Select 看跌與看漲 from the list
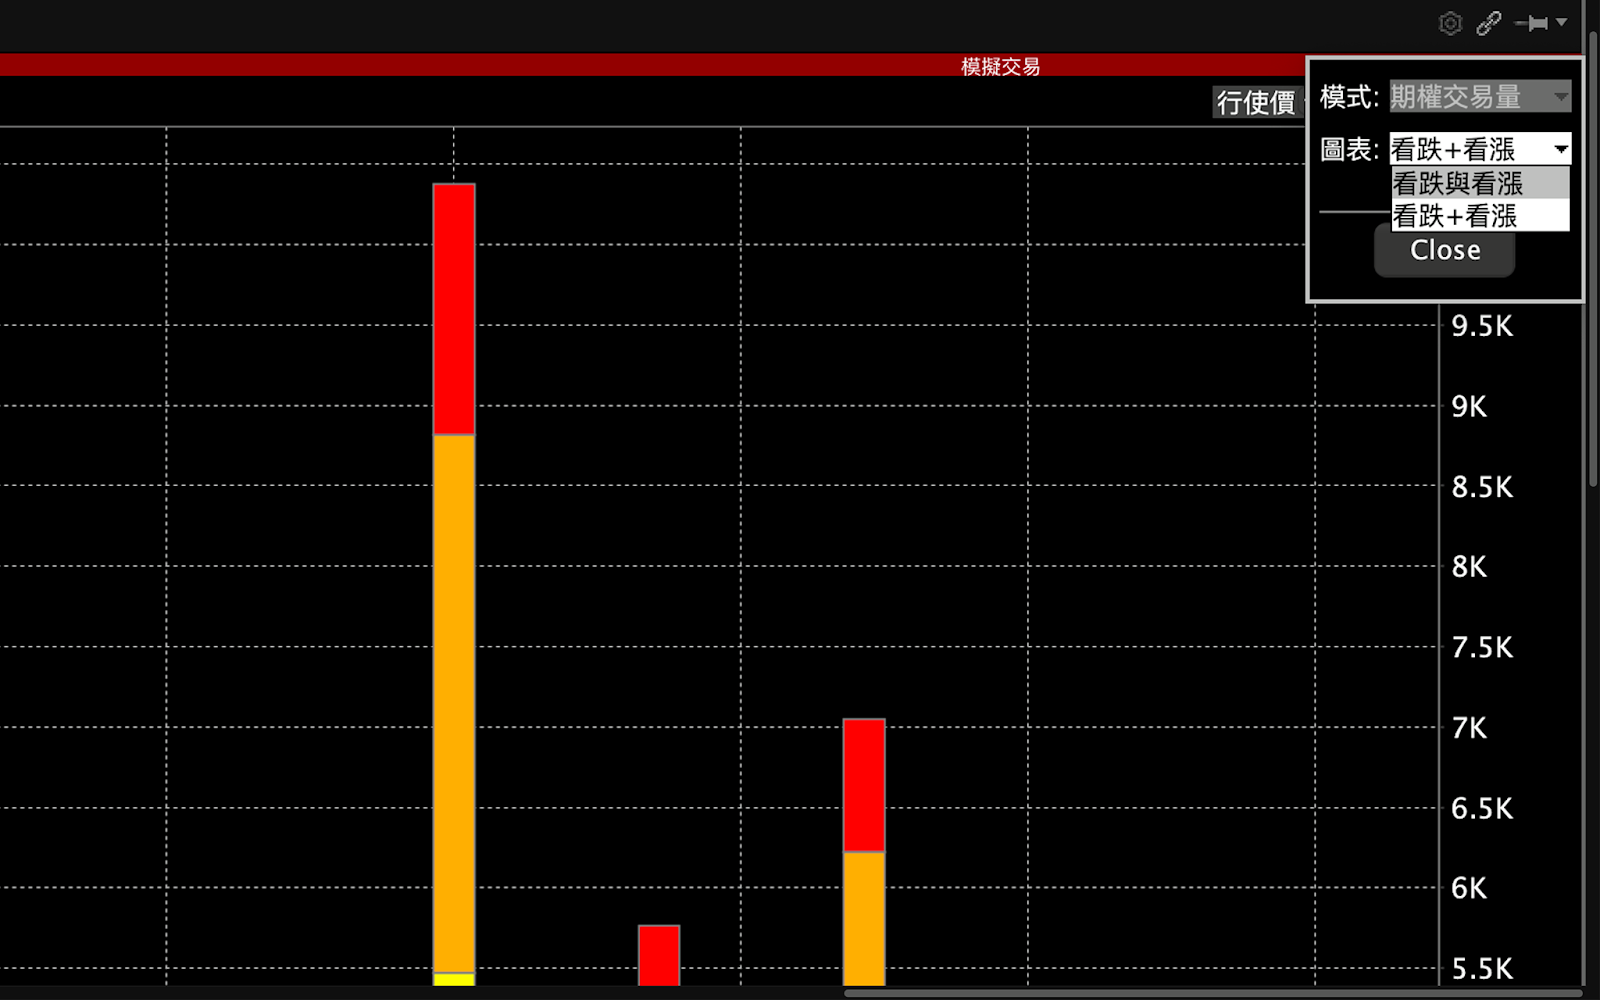 (1480, 183)
